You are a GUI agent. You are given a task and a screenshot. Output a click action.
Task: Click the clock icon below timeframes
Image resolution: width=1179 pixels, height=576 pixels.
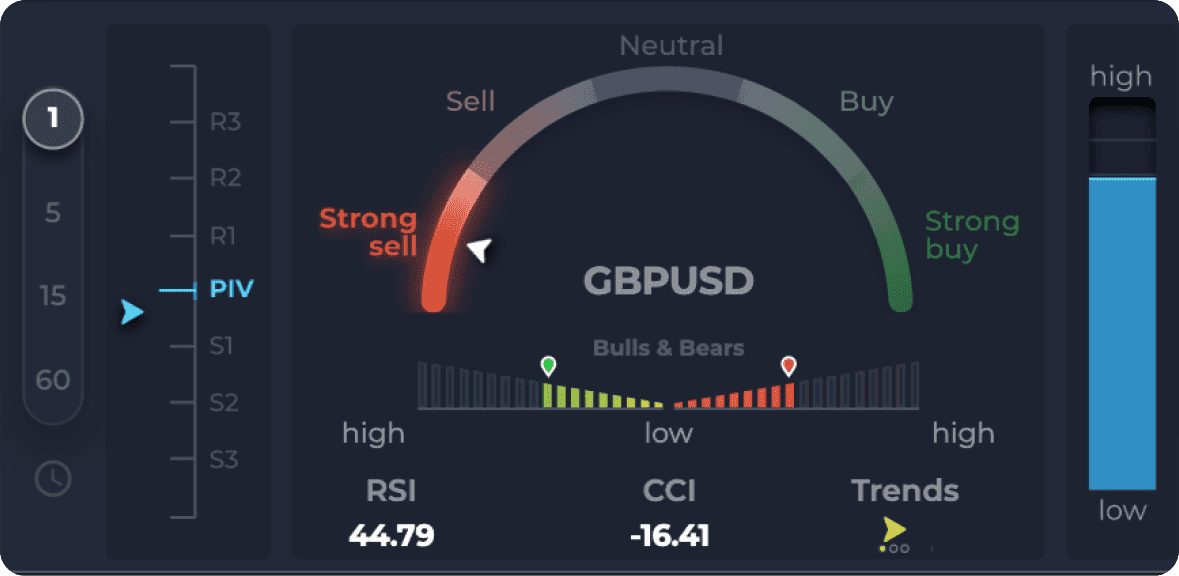(x=53, y=480)
